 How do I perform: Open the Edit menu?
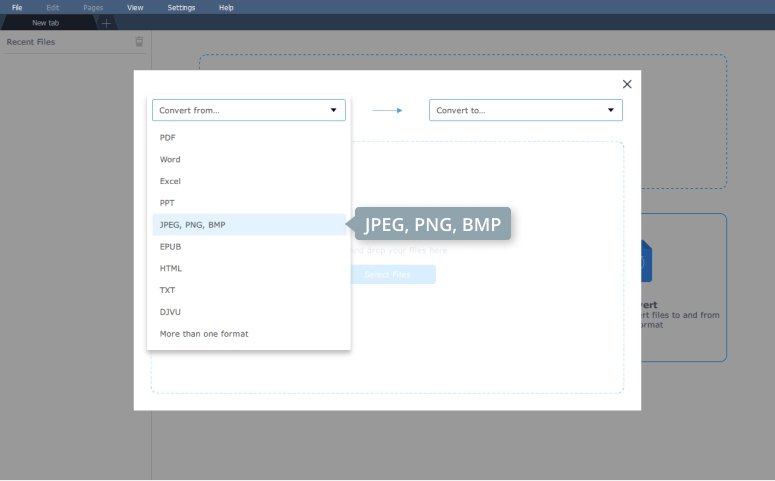[52, 7]
